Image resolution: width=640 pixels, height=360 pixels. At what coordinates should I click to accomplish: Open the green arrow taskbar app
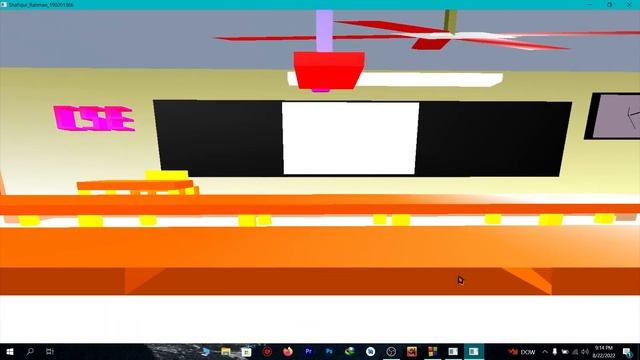(x=350, y=351)
